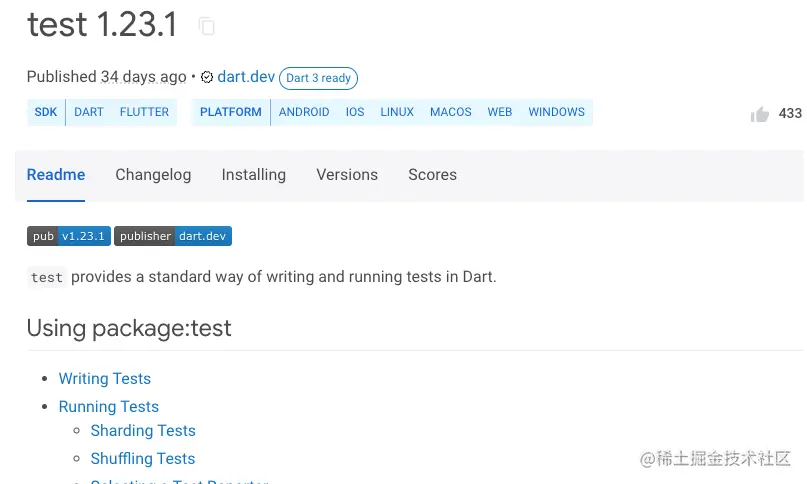Open the Sharding Tests link
Screen dimensions: 807x484
pyautogui.click(x=143, y=430)
